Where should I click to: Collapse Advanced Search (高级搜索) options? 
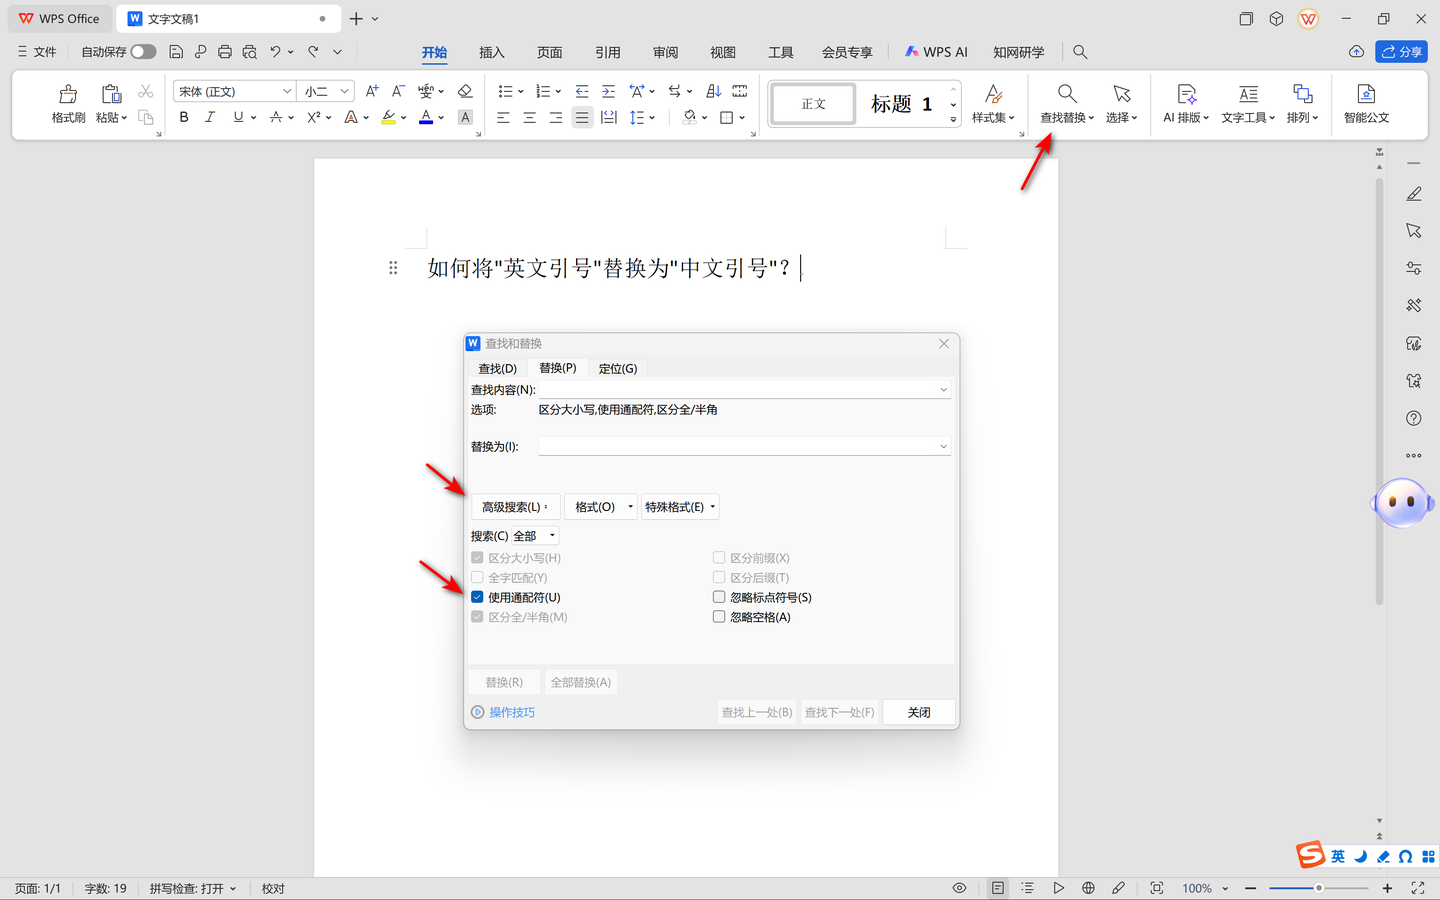click(x=516, y=507)
